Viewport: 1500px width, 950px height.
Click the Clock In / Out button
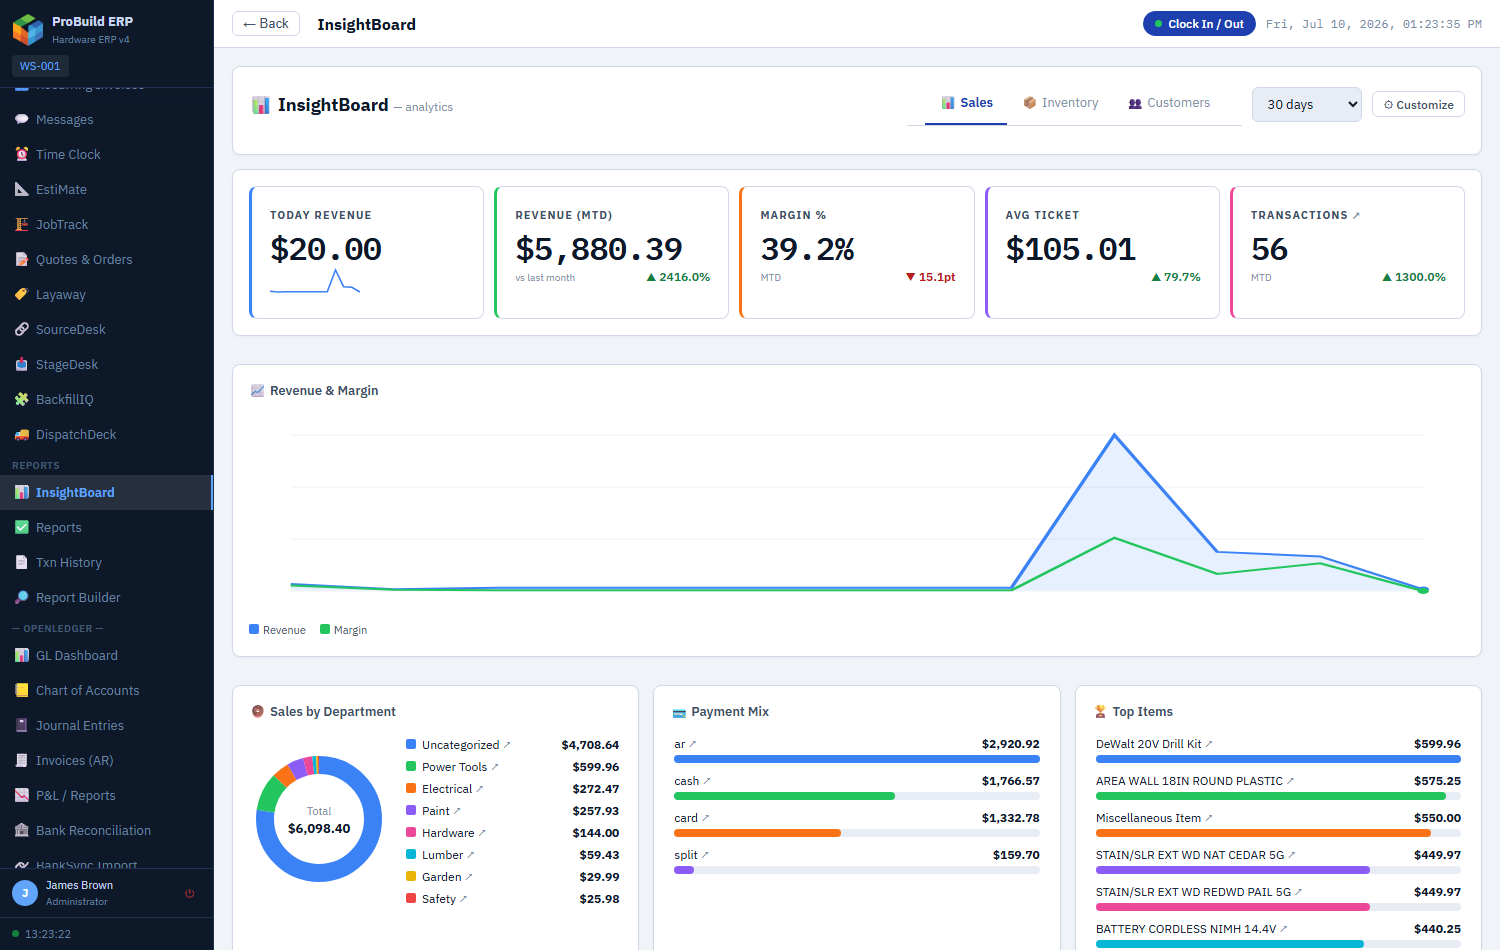pos(1198,23)
